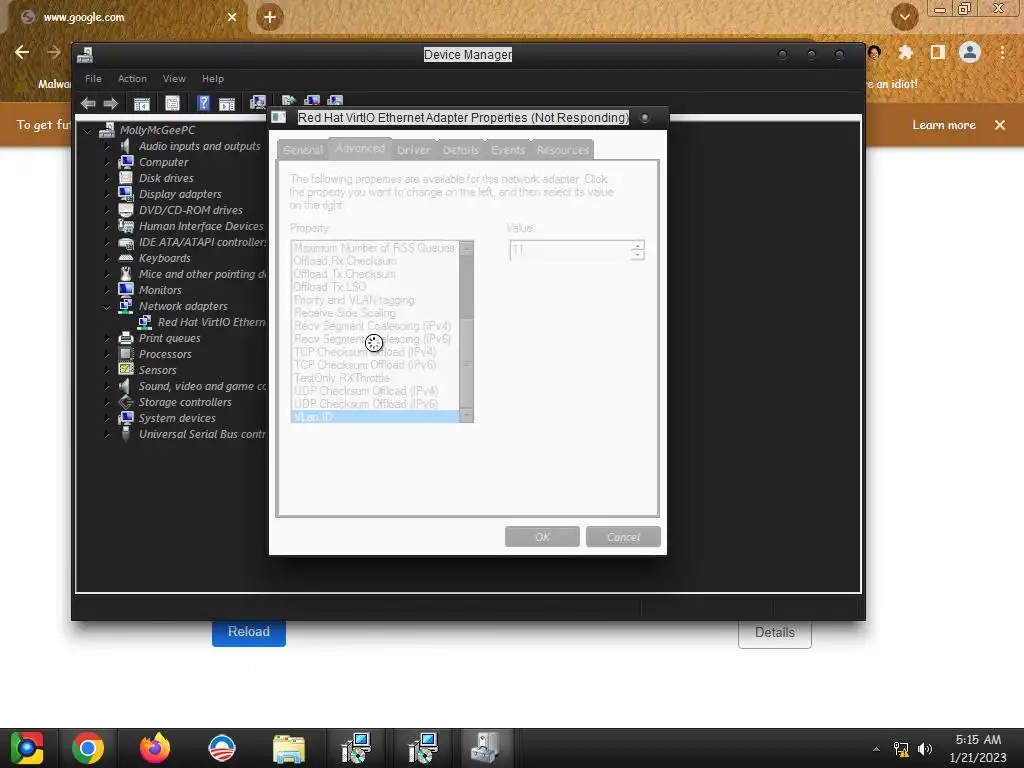Dismiss the Chrome infobar with its X
The image size is (1024, 768).
click(x=1000, y=125)
